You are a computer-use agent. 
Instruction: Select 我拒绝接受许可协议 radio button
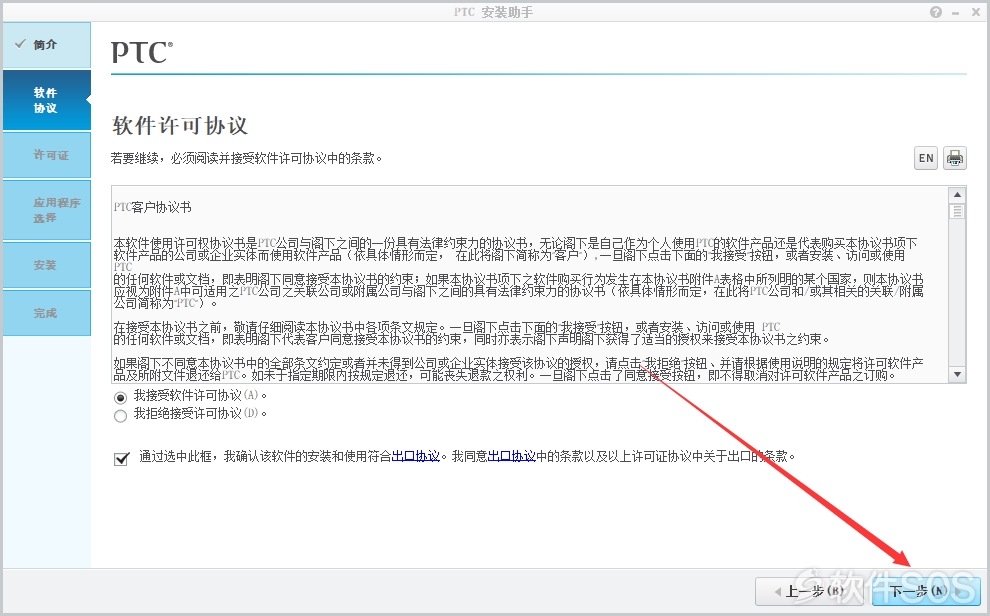pos(120,415)
